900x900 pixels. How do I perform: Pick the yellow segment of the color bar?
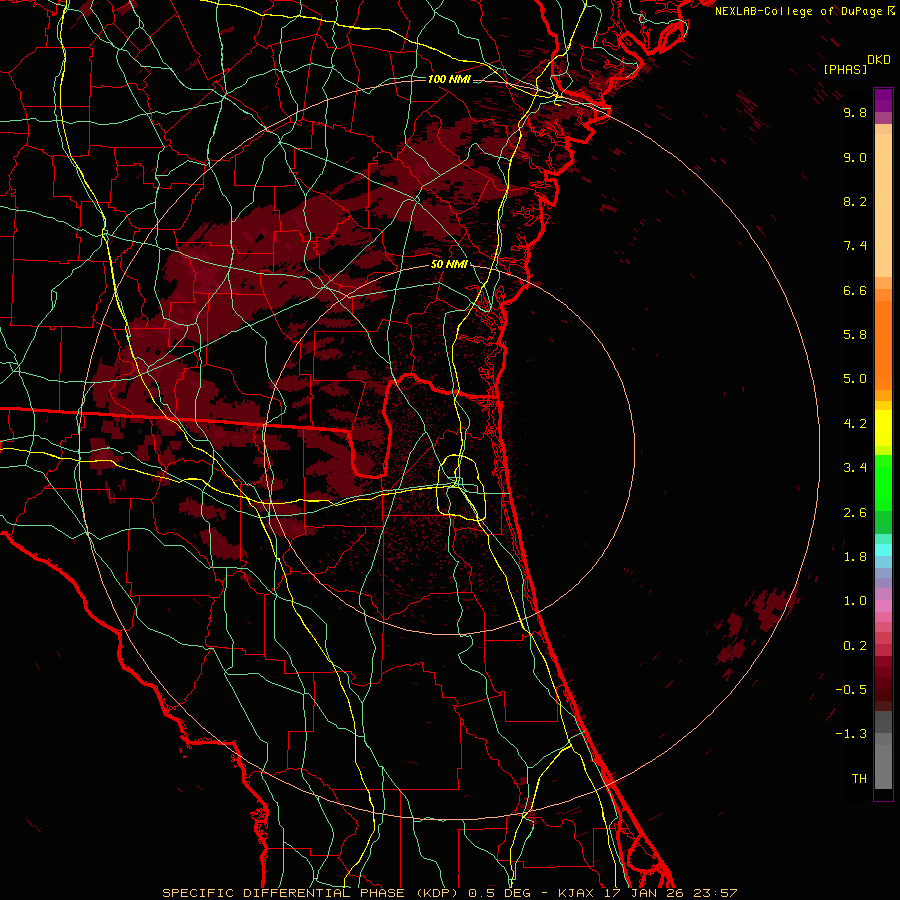click(883, 428)
